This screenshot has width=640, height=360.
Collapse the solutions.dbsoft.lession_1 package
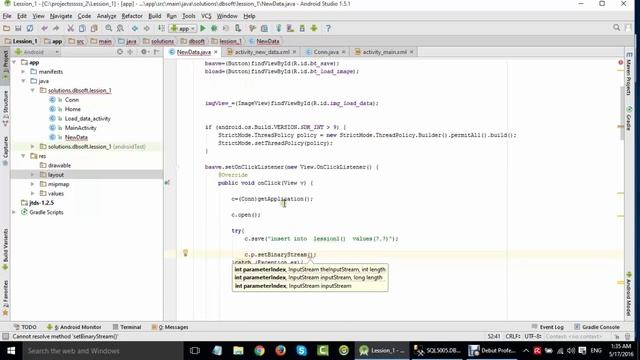[x=33, y=91]
